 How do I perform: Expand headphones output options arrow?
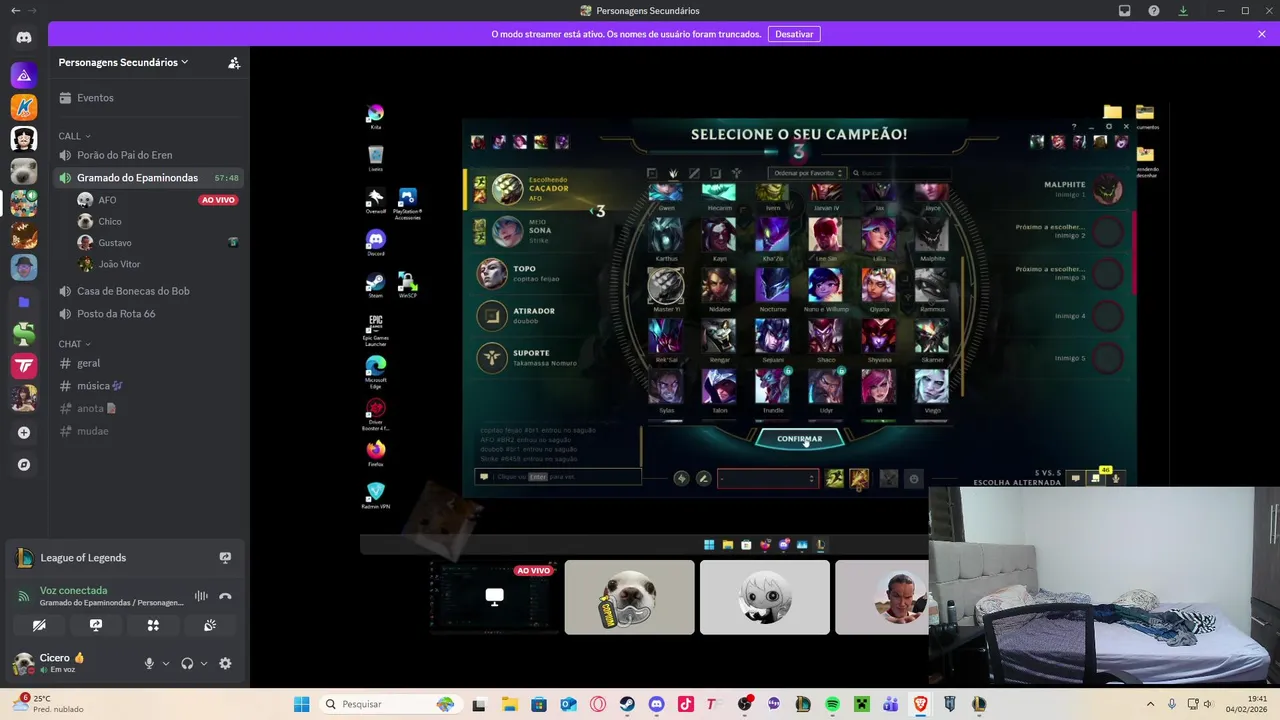click(204, 663)
